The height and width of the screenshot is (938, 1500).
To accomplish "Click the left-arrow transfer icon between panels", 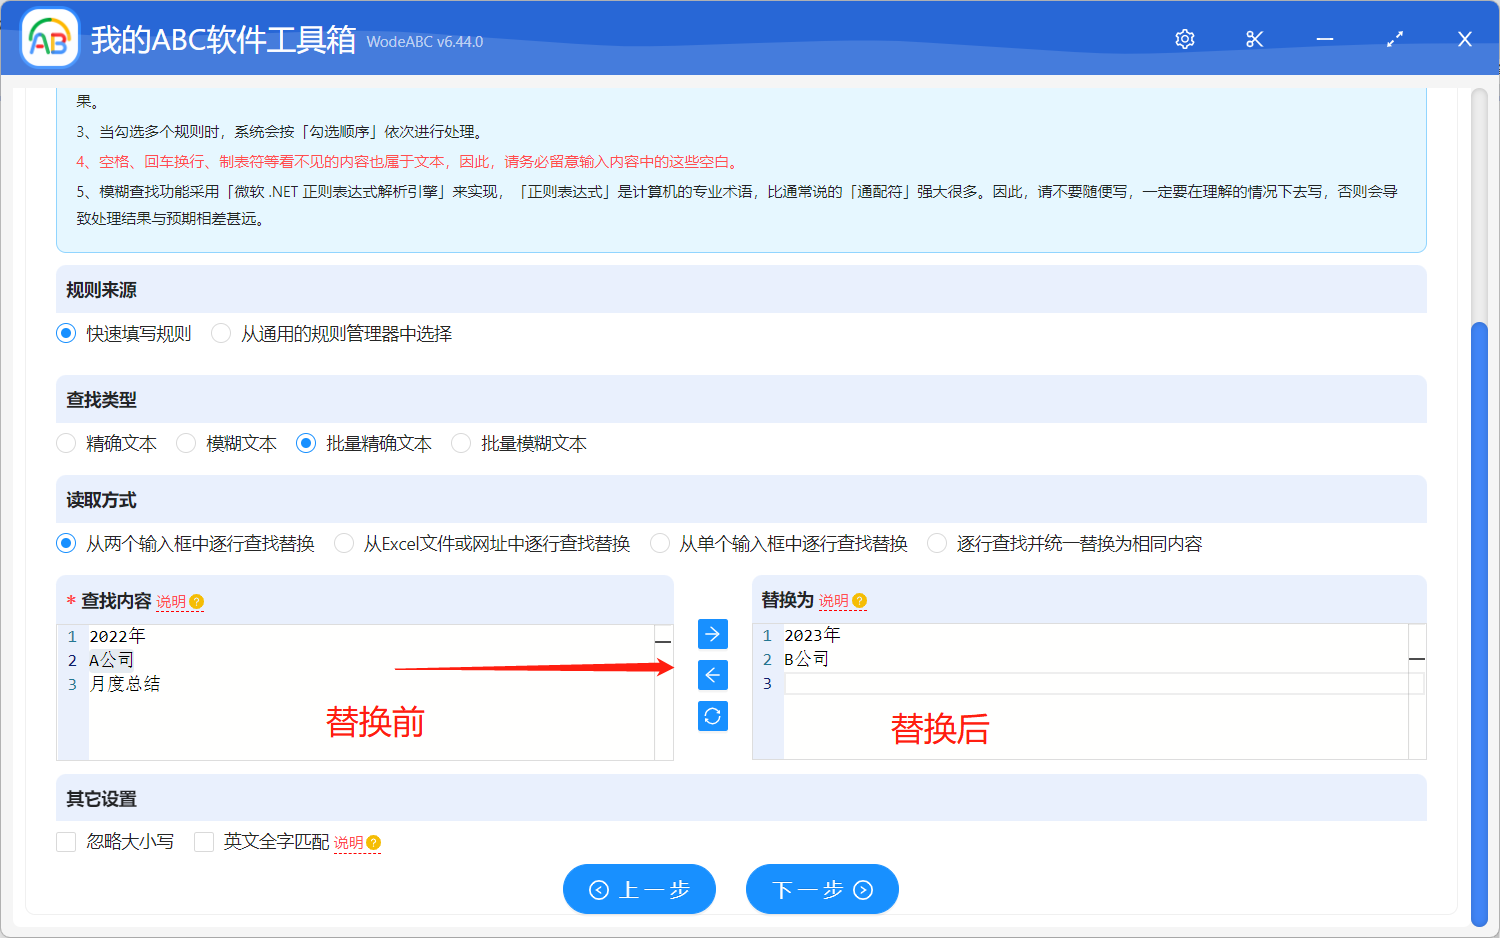I will pos(712,674).
